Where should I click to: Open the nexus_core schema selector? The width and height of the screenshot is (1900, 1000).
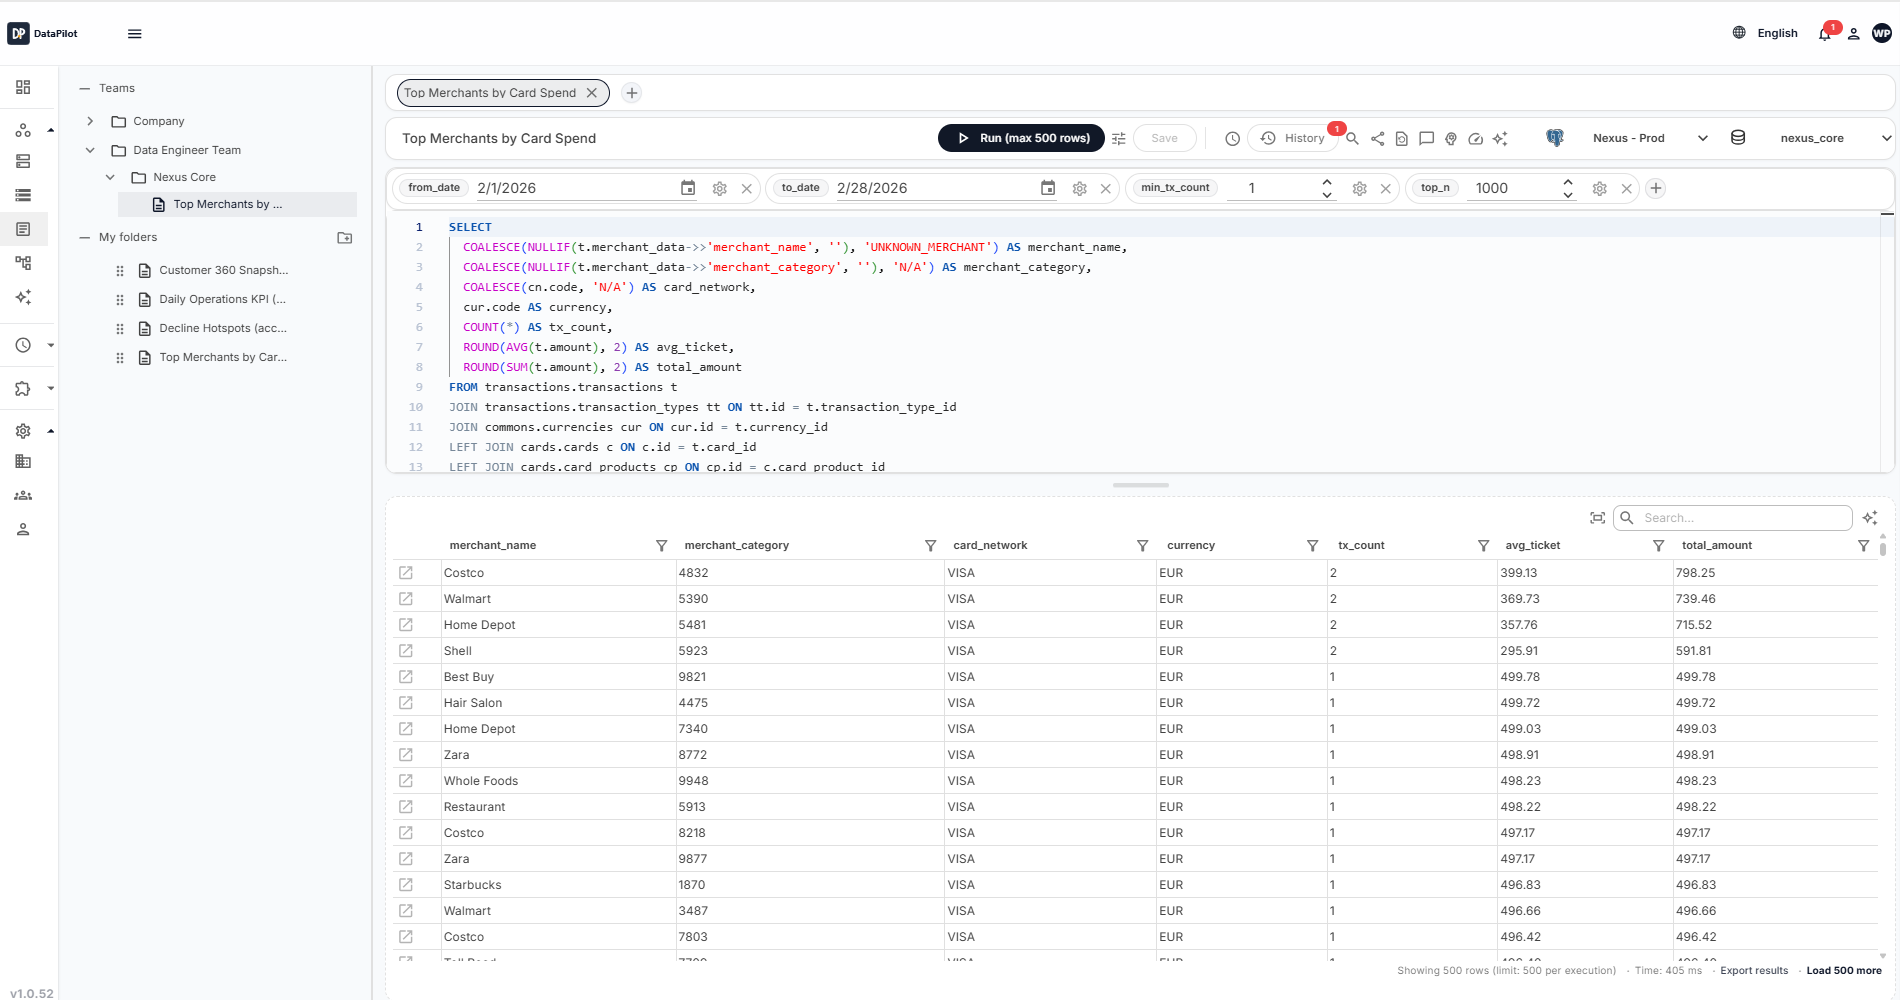click(x=1820, y=138)
